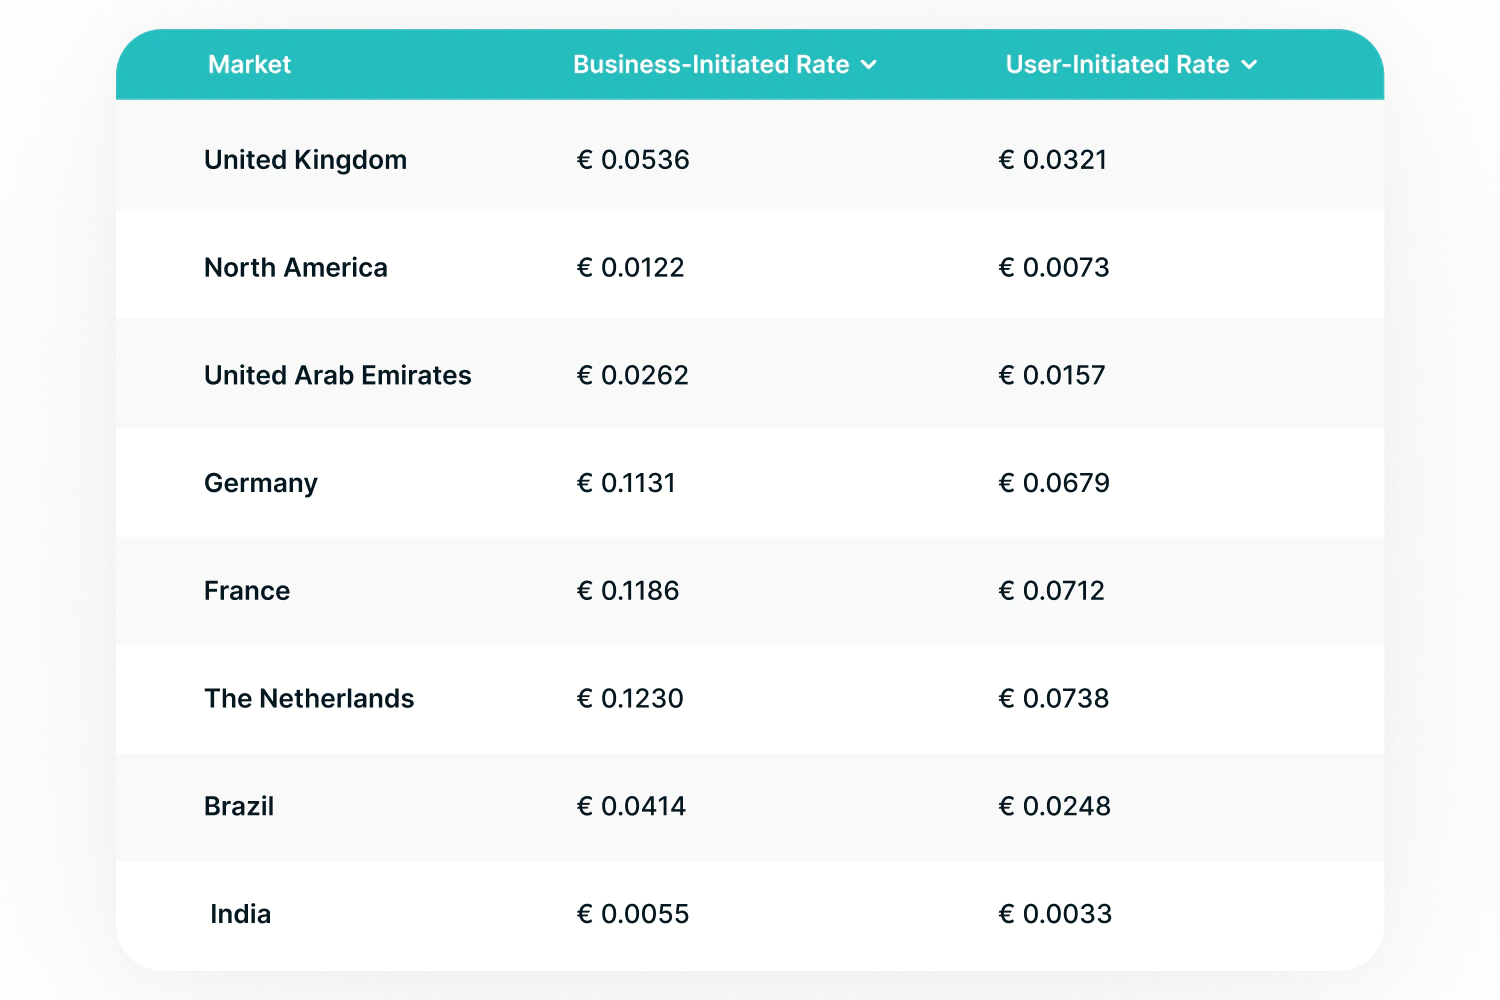The image size is (1500, 1000).
Task: Click the € 0.0248 Brazil user rate
Action: pos(1054,806)
